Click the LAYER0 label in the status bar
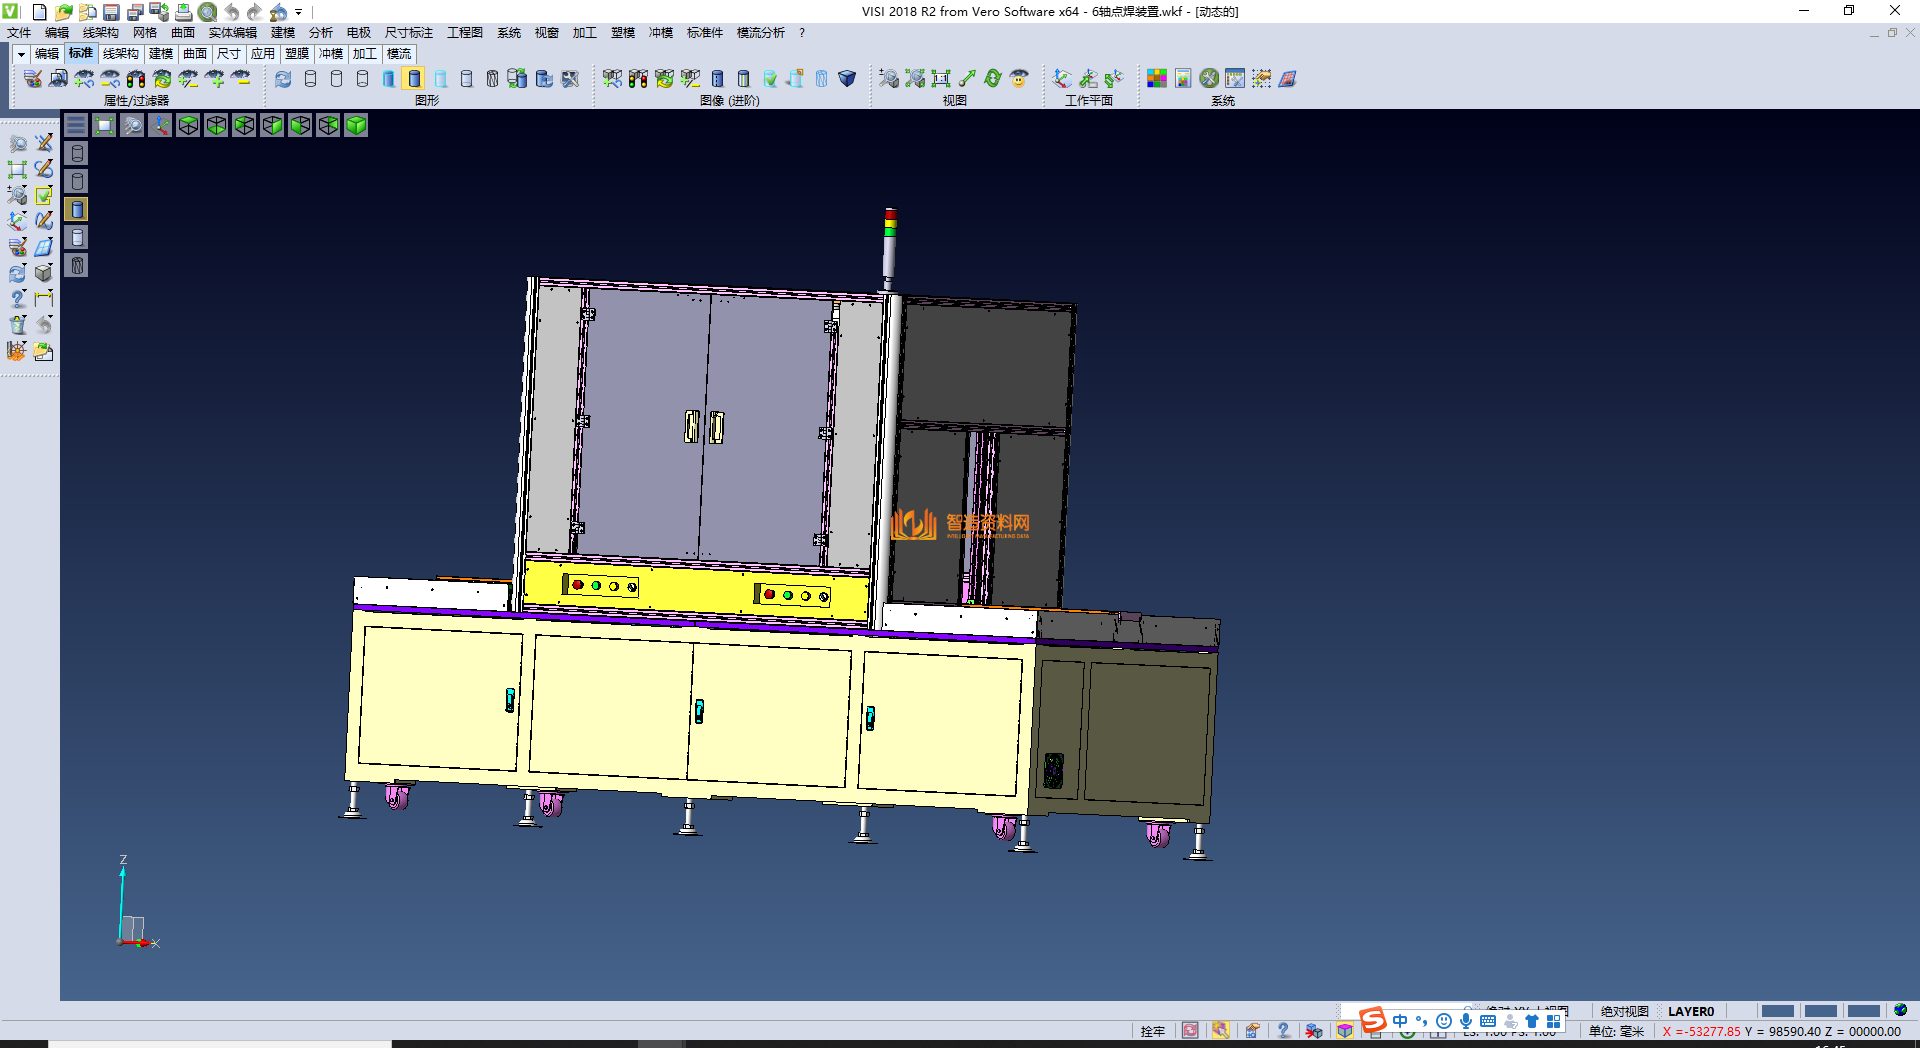The image size is (1920, 1048). click(1690, 1011)
